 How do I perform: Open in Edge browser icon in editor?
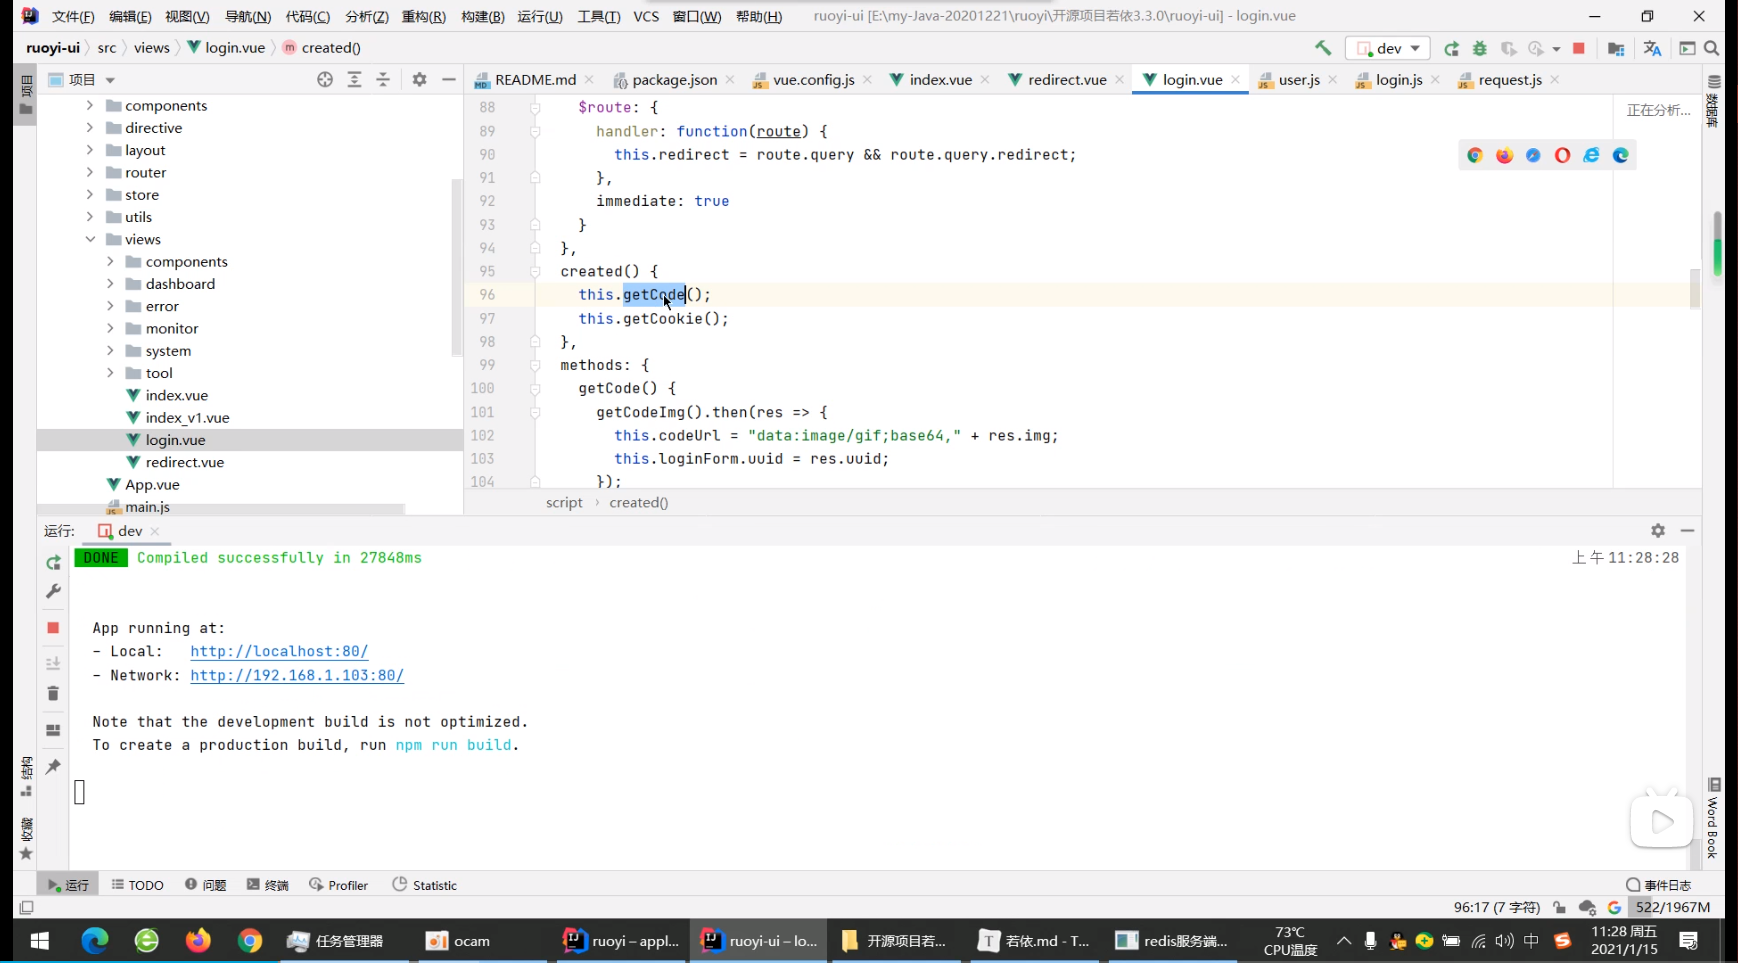pyautogui.click(x=1621, y=155)
